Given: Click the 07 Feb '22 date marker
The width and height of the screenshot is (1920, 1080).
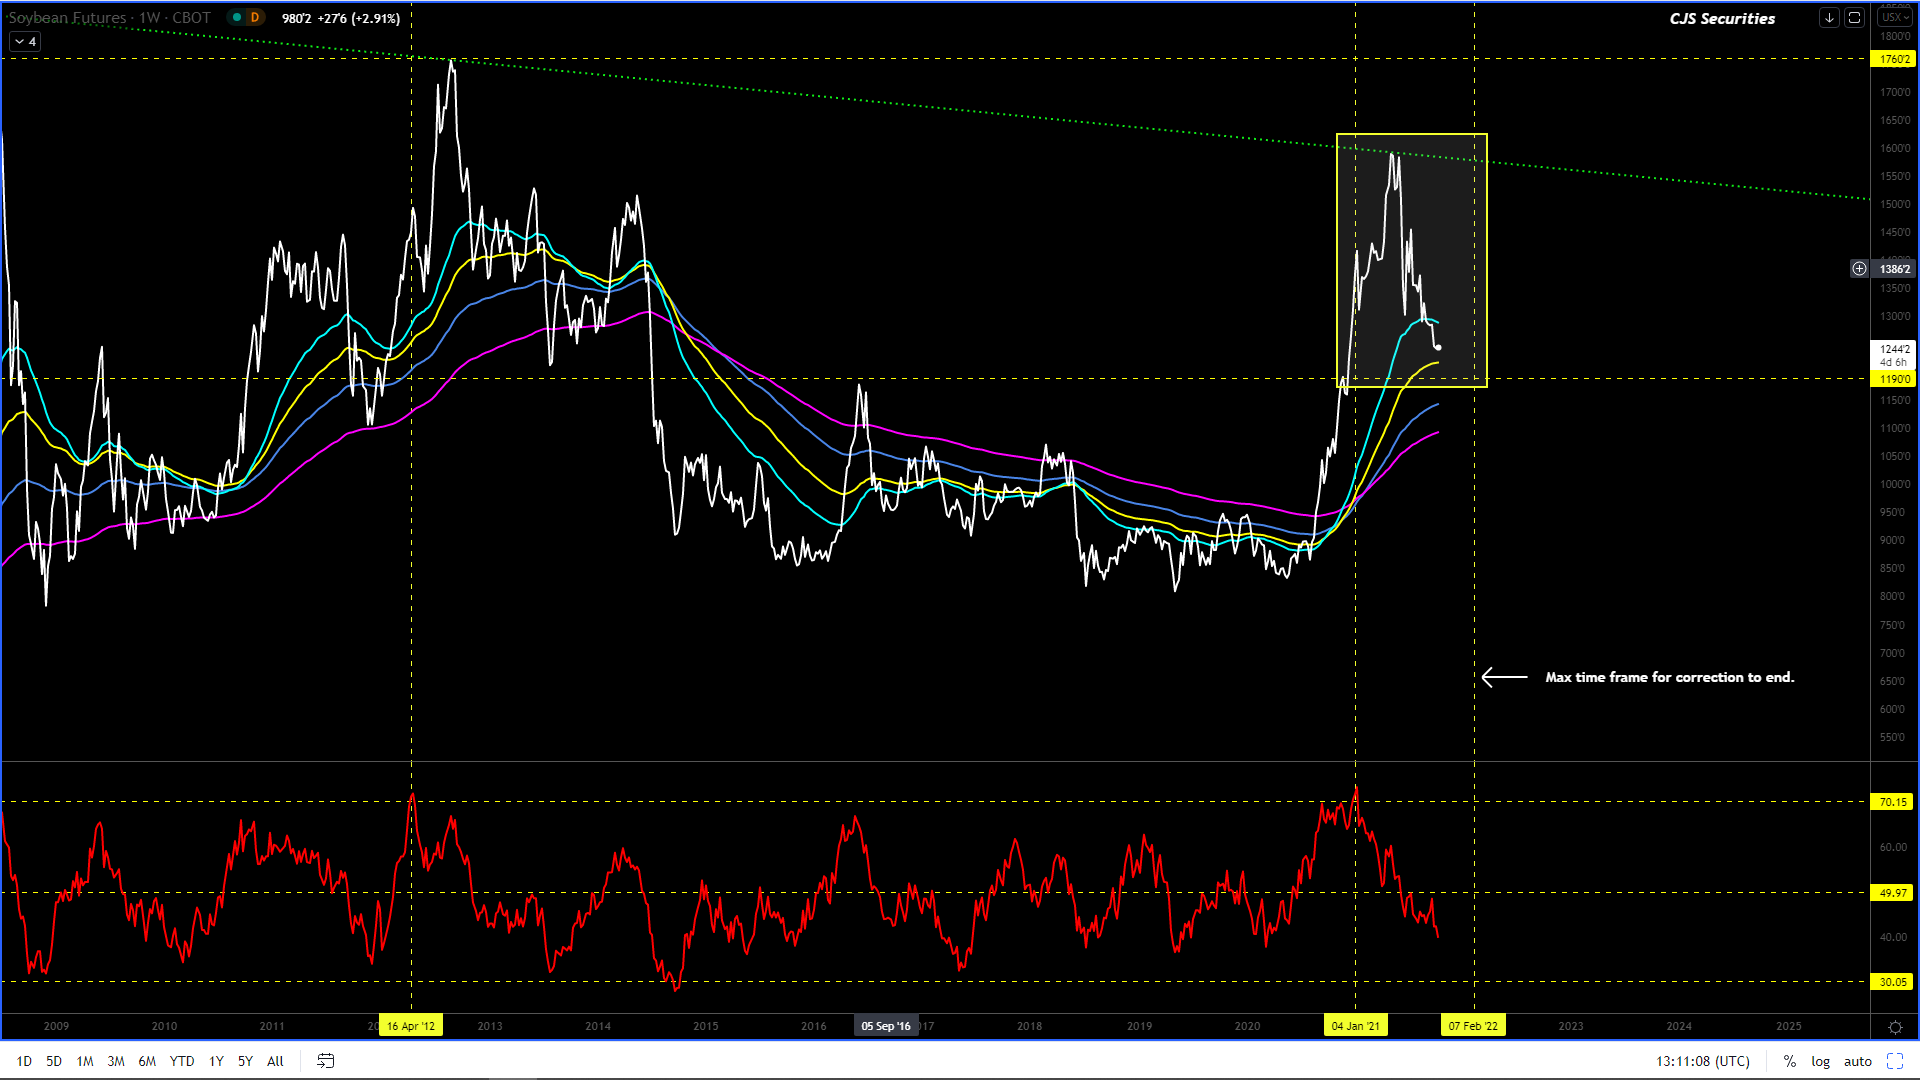Looking at the screenshot, I should point(1473,1026).
